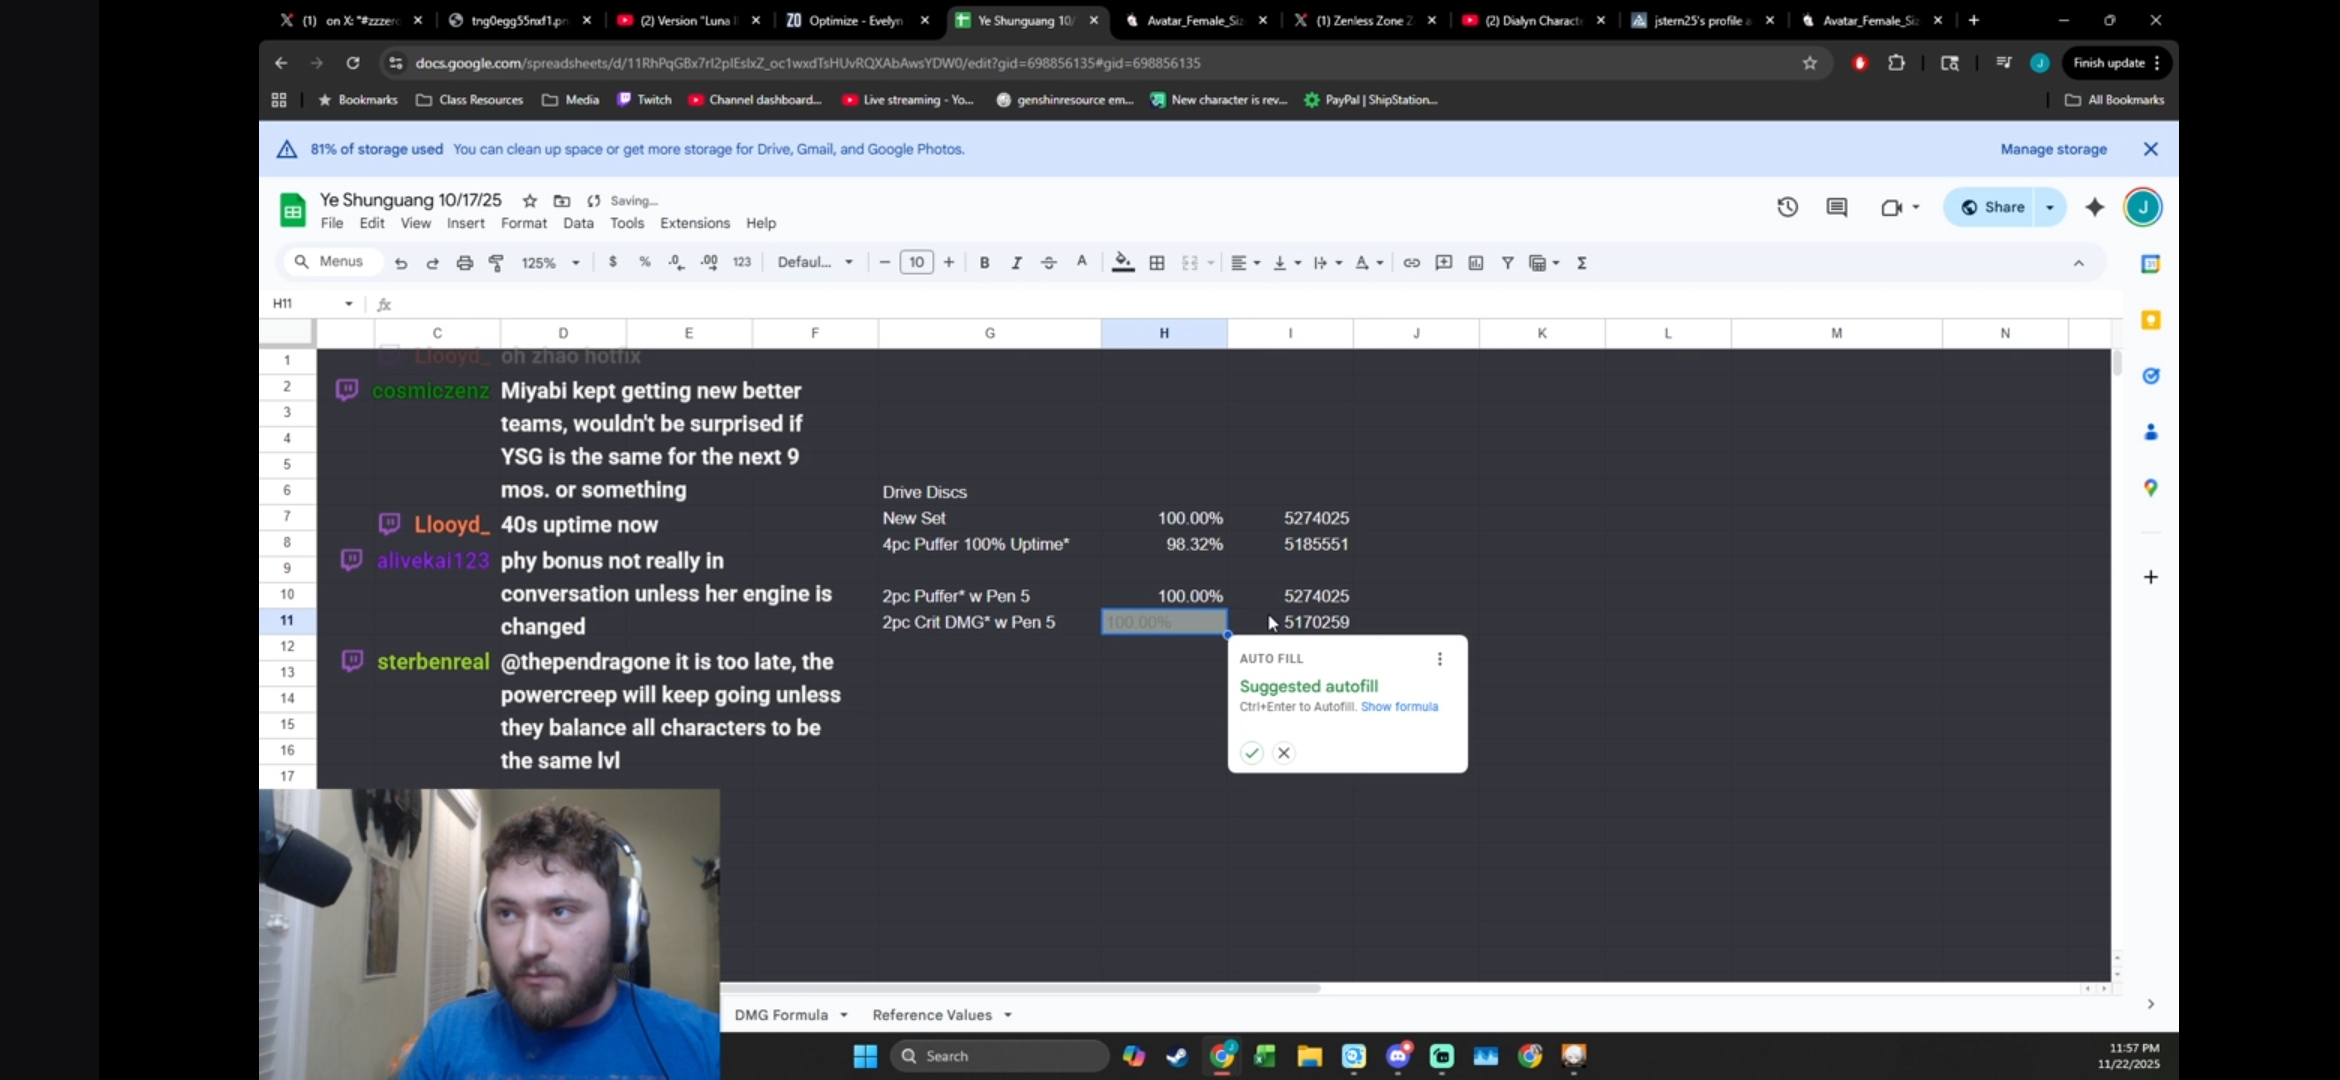The height and width of the screenshot is (1080, 2340).
Task: Click the create filter icon
Action: click(1507, 263)
